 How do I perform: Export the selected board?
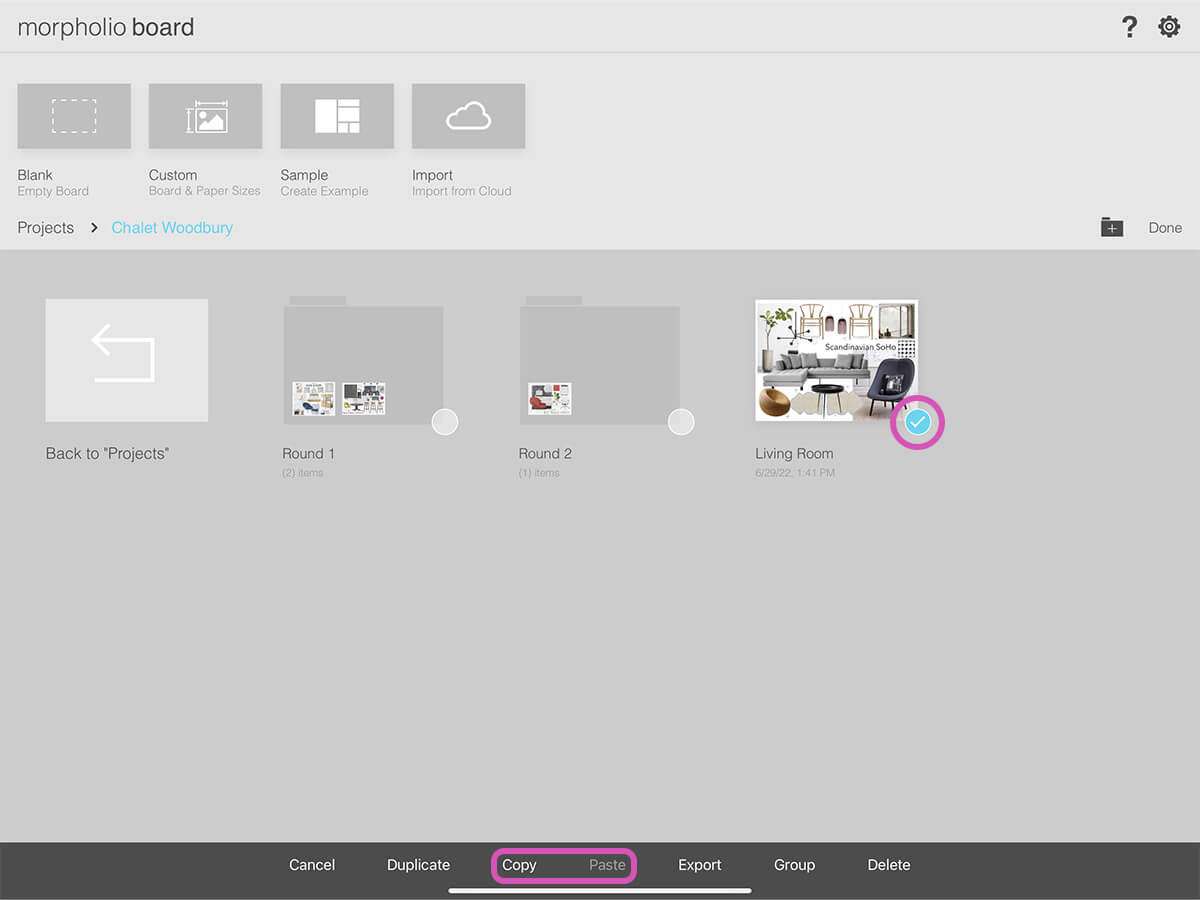point(699,865)
